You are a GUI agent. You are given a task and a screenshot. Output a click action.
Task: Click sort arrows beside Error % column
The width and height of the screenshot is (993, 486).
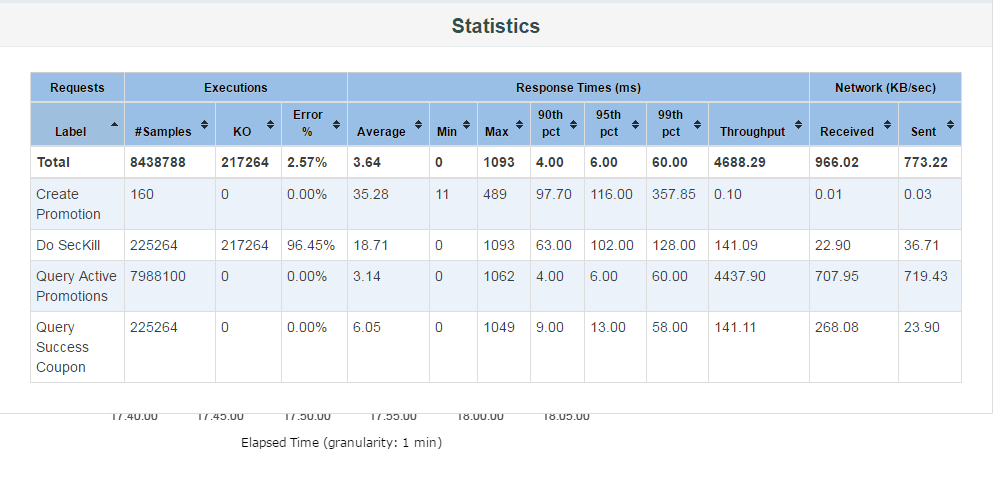pyautogui.click(x=335, y=124)
